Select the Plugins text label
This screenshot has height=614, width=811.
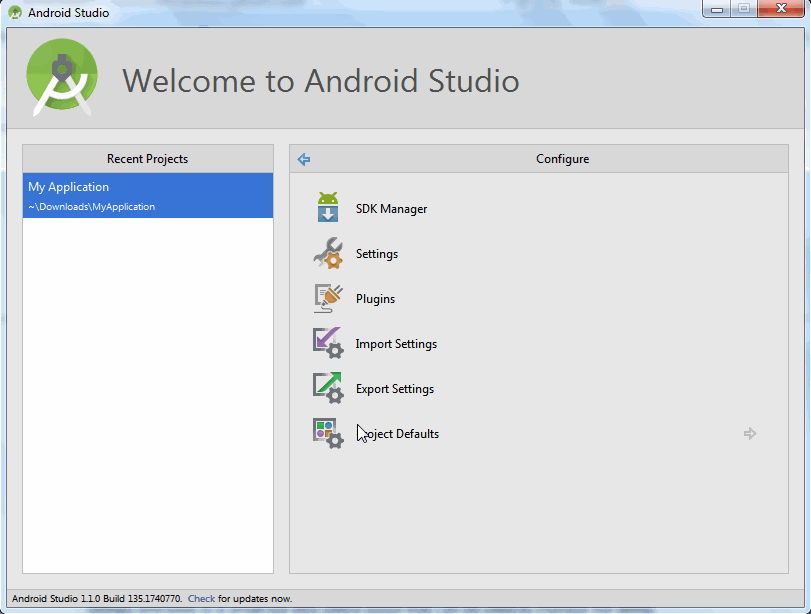(x=375, y=298)
